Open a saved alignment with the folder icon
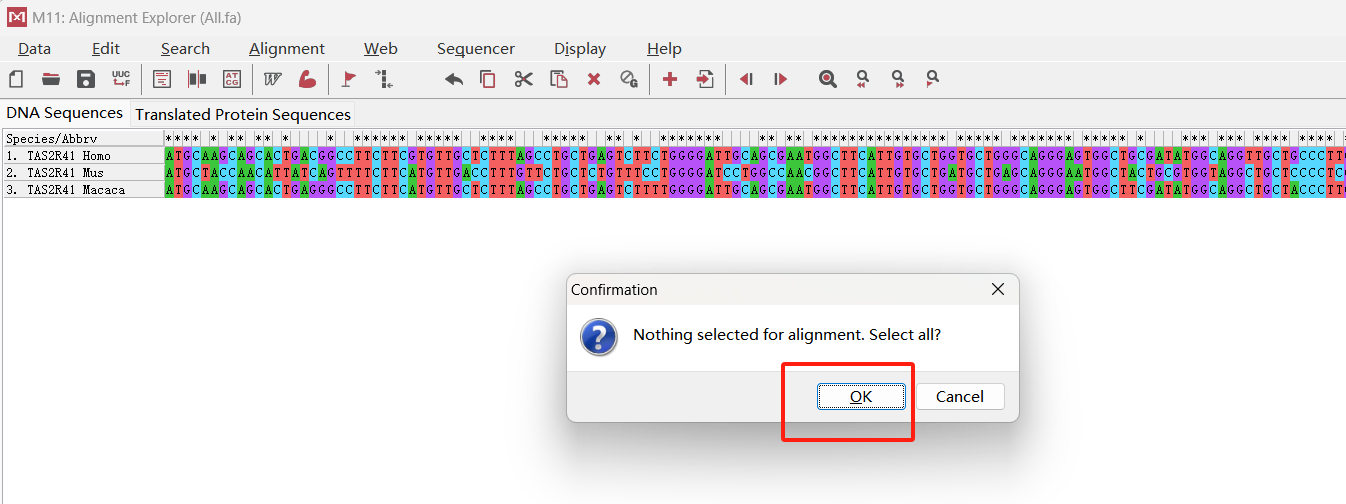Viewport: 1346px width, 504px height. (x=51, y=79)
